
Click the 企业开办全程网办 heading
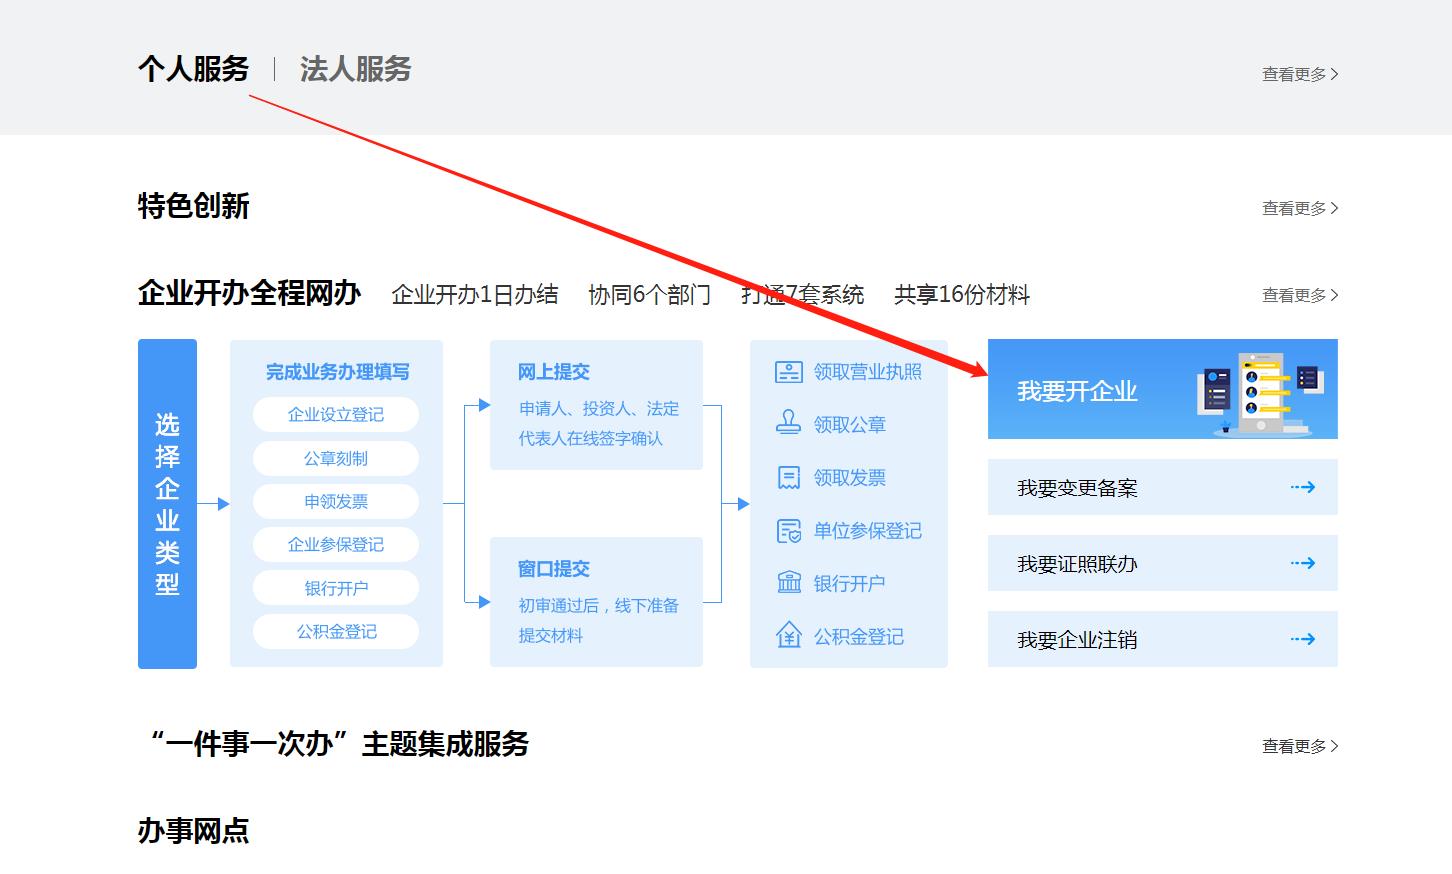tap(249, 293)
